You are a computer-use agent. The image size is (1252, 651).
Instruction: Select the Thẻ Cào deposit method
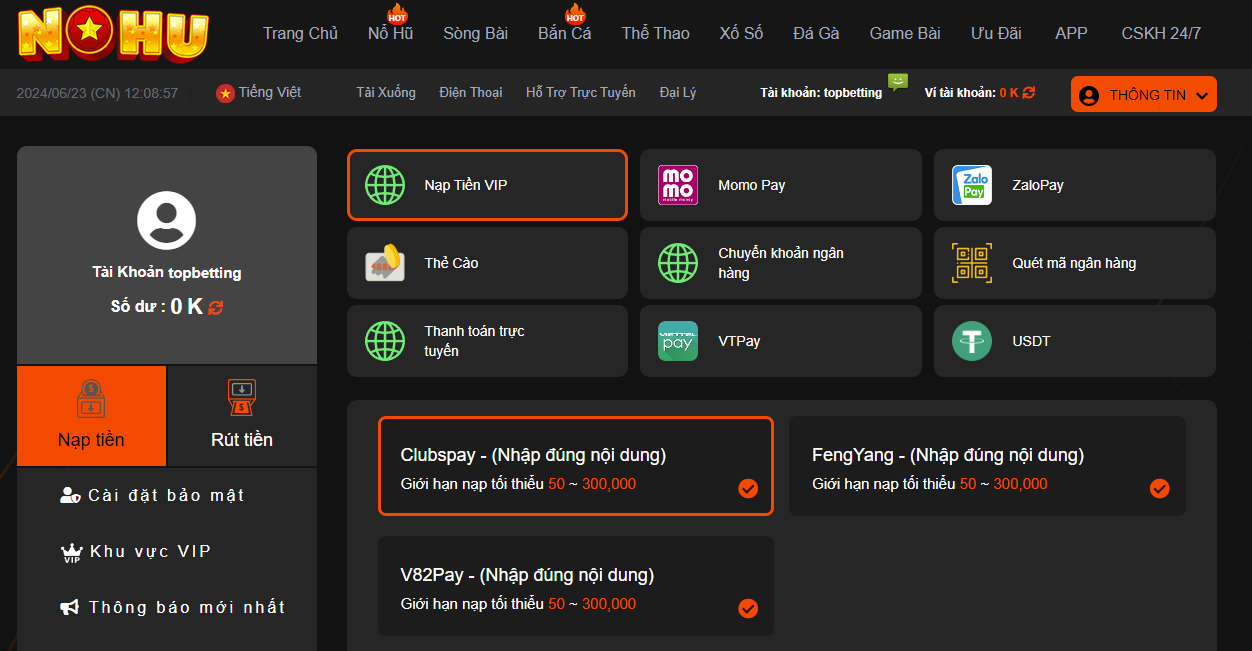coord(487,263)
